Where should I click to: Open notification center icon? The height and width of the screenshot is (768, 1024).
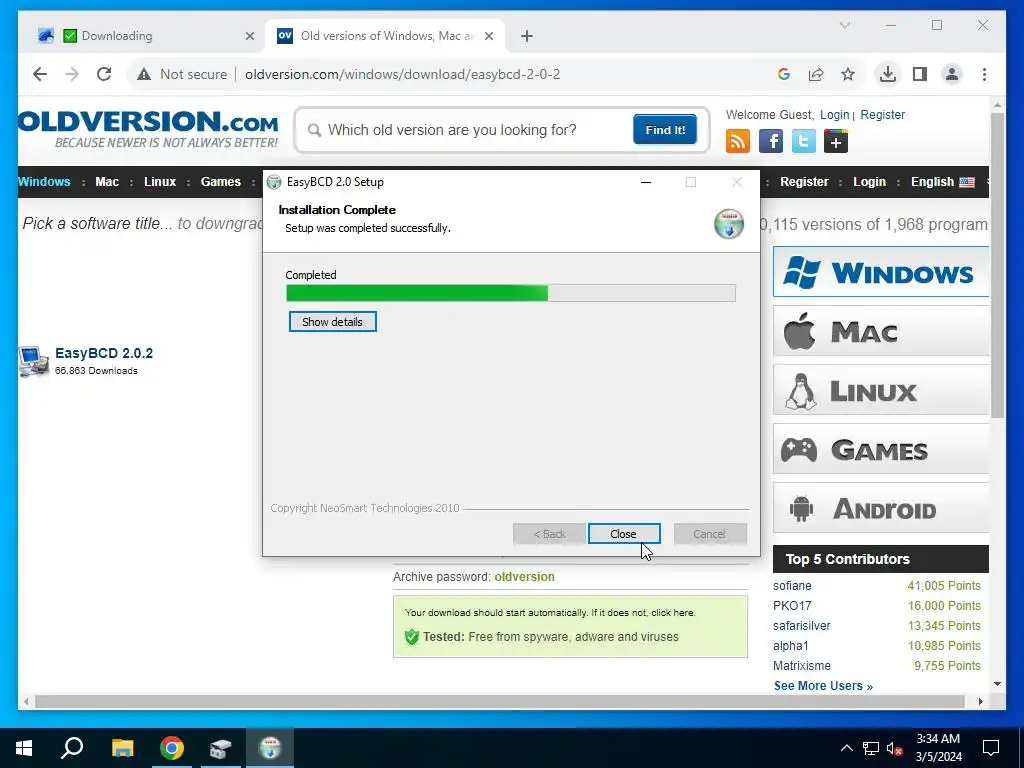click(991, 748)
